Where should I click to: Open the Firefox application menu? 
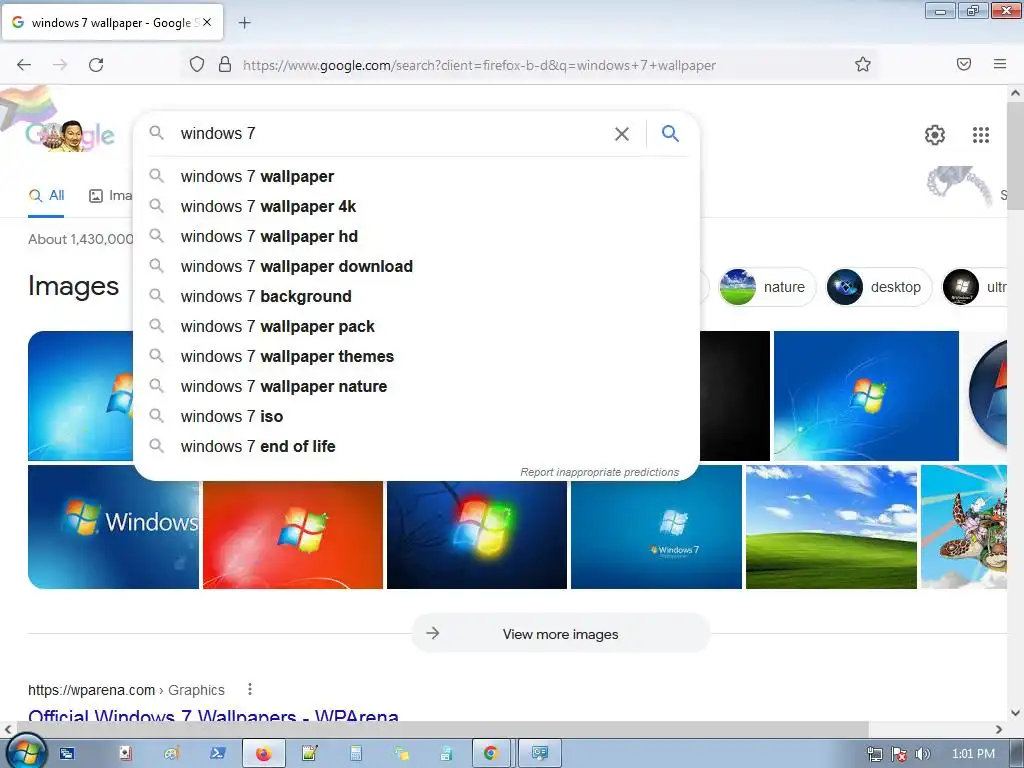[x=1000, y=64]
